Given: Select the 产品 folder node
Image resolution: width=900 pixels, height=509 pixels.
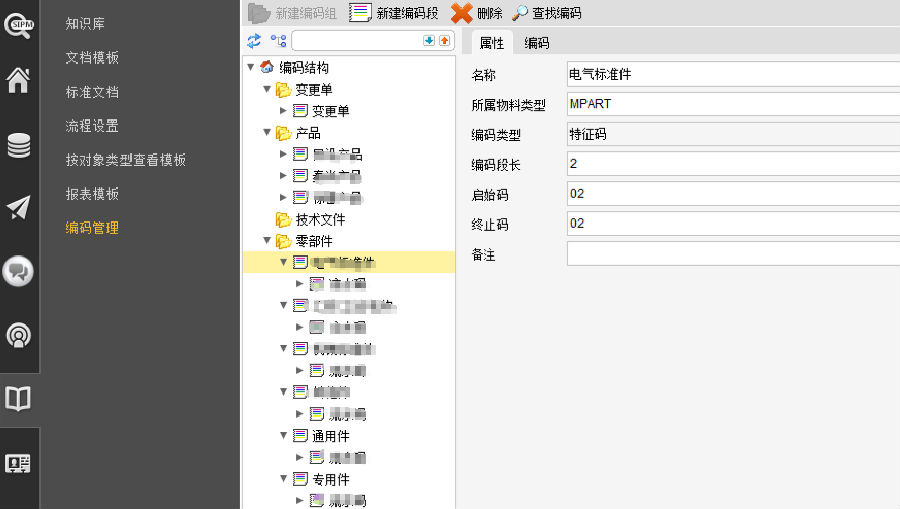Looking at the screenshot, I should point(308,133).
